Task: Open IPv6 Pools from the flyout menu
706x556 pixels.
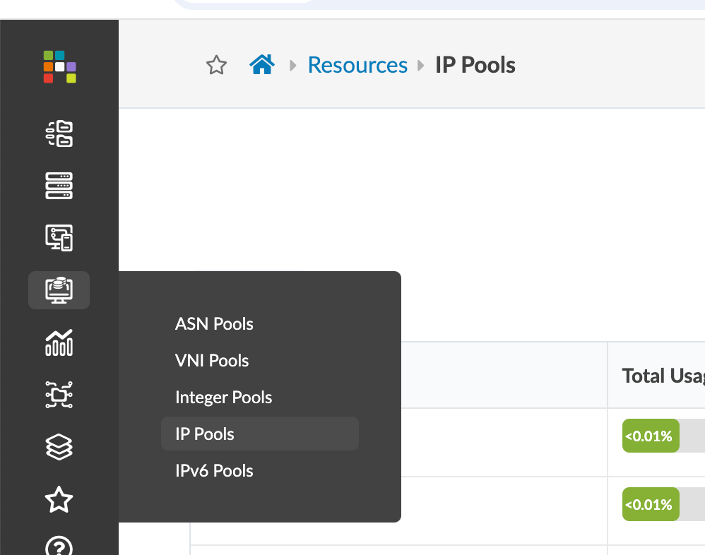Action: (214, 471)
